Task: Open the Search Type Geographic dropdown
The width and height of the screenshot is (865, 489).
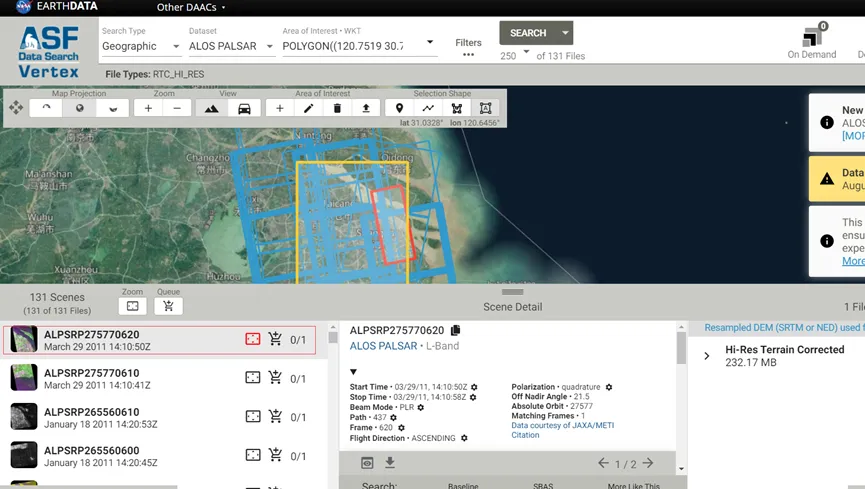Action: [141, 46]
